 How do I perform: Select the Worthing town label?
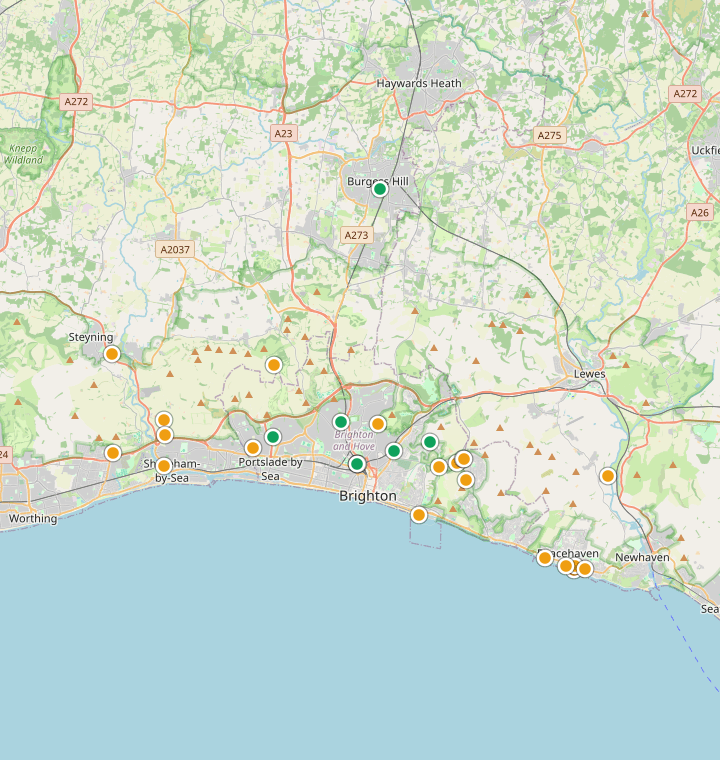(33, 519)
